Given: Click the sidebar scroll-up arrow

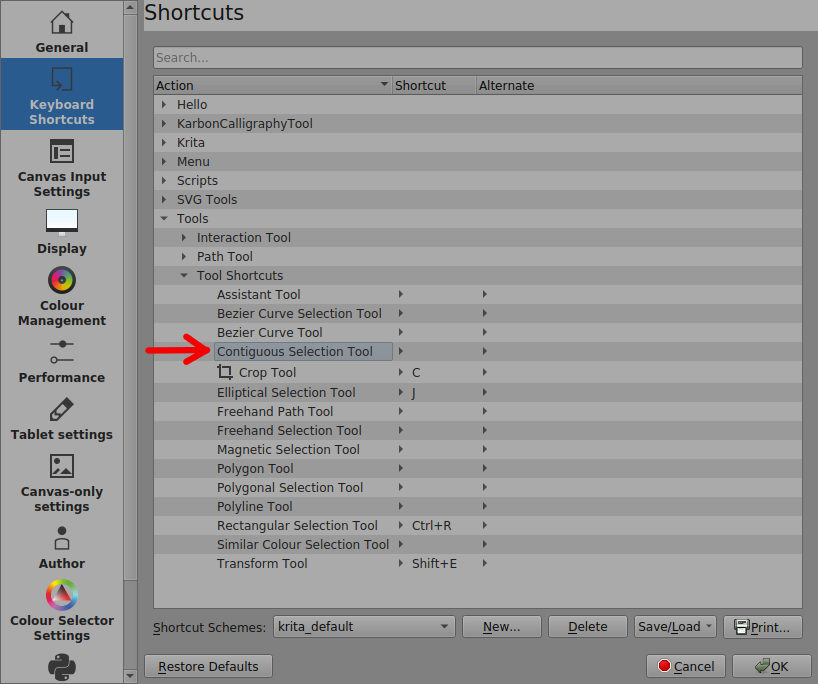Looking at the screenshot, I should tap(130, 7).
